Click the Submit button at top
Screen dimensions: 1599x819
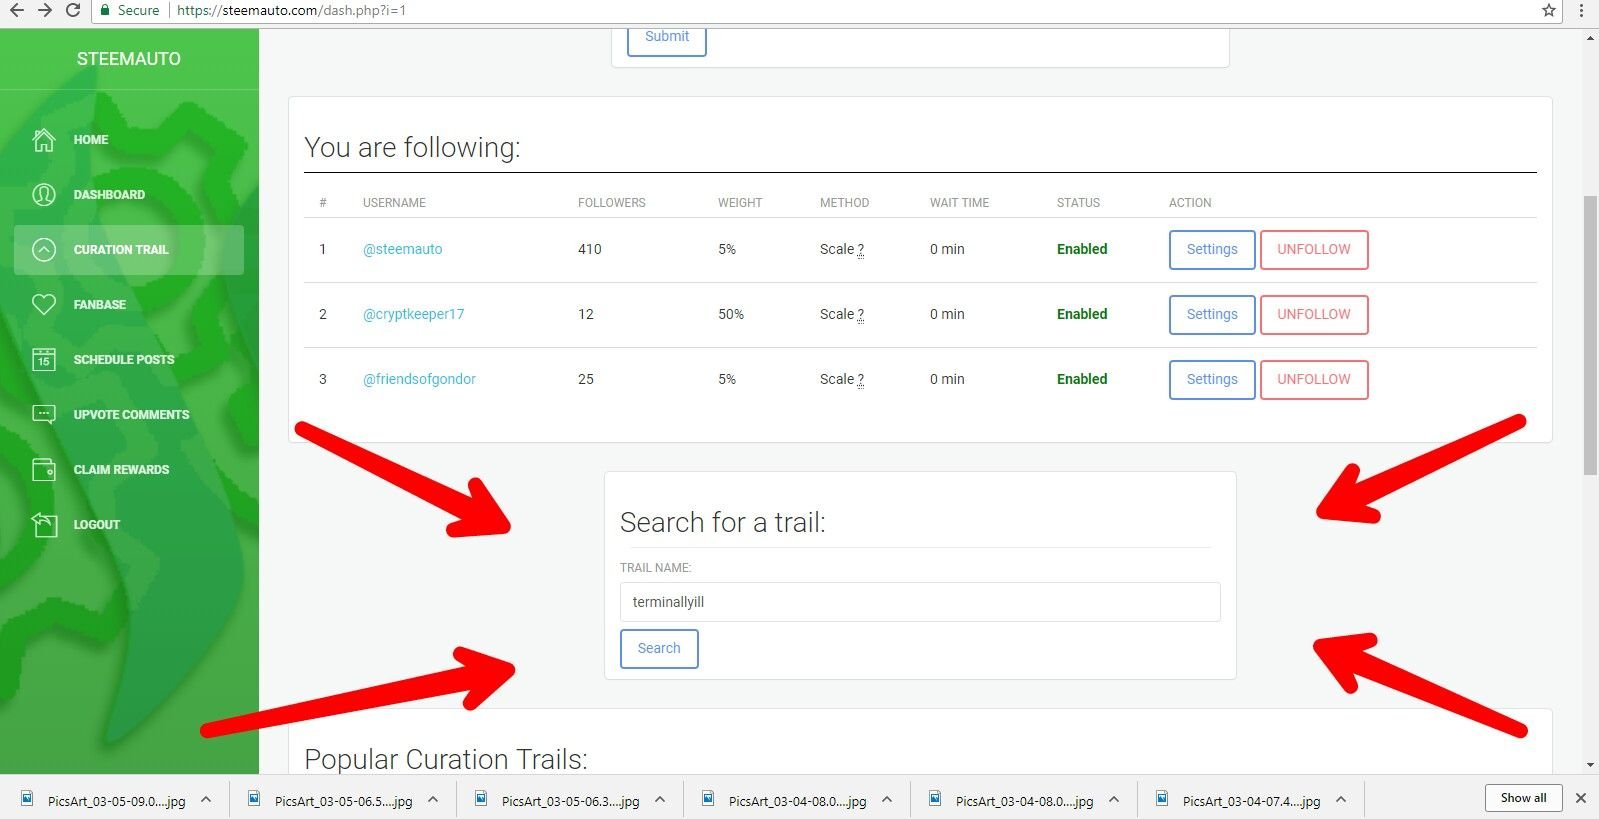[x=667, y=40]
